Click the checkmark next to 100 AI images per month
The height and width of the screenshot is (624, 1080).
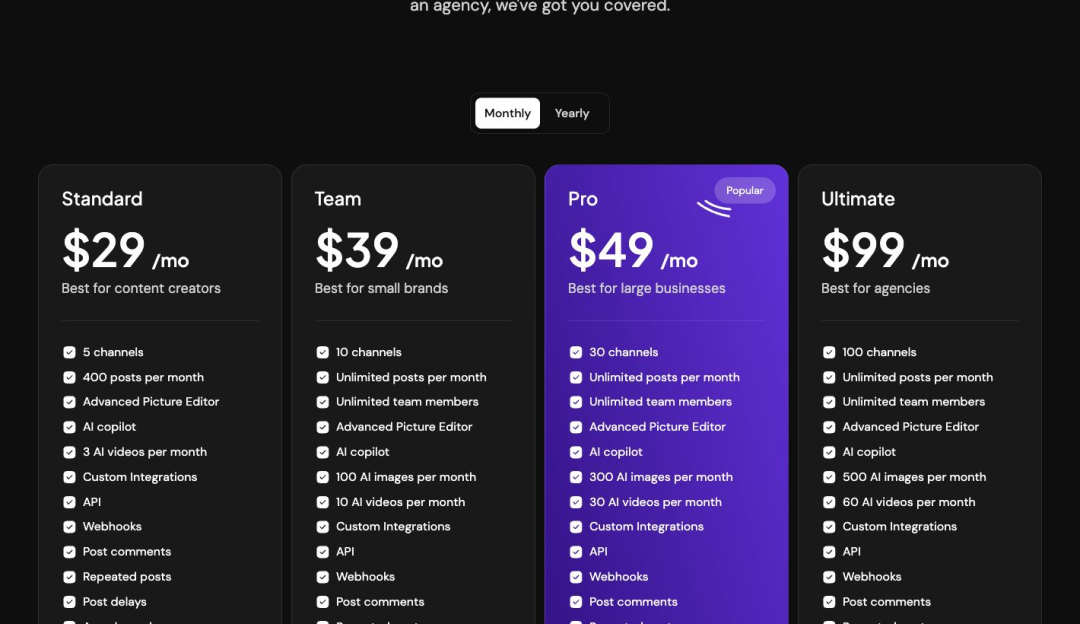click(x=322, y=477)
